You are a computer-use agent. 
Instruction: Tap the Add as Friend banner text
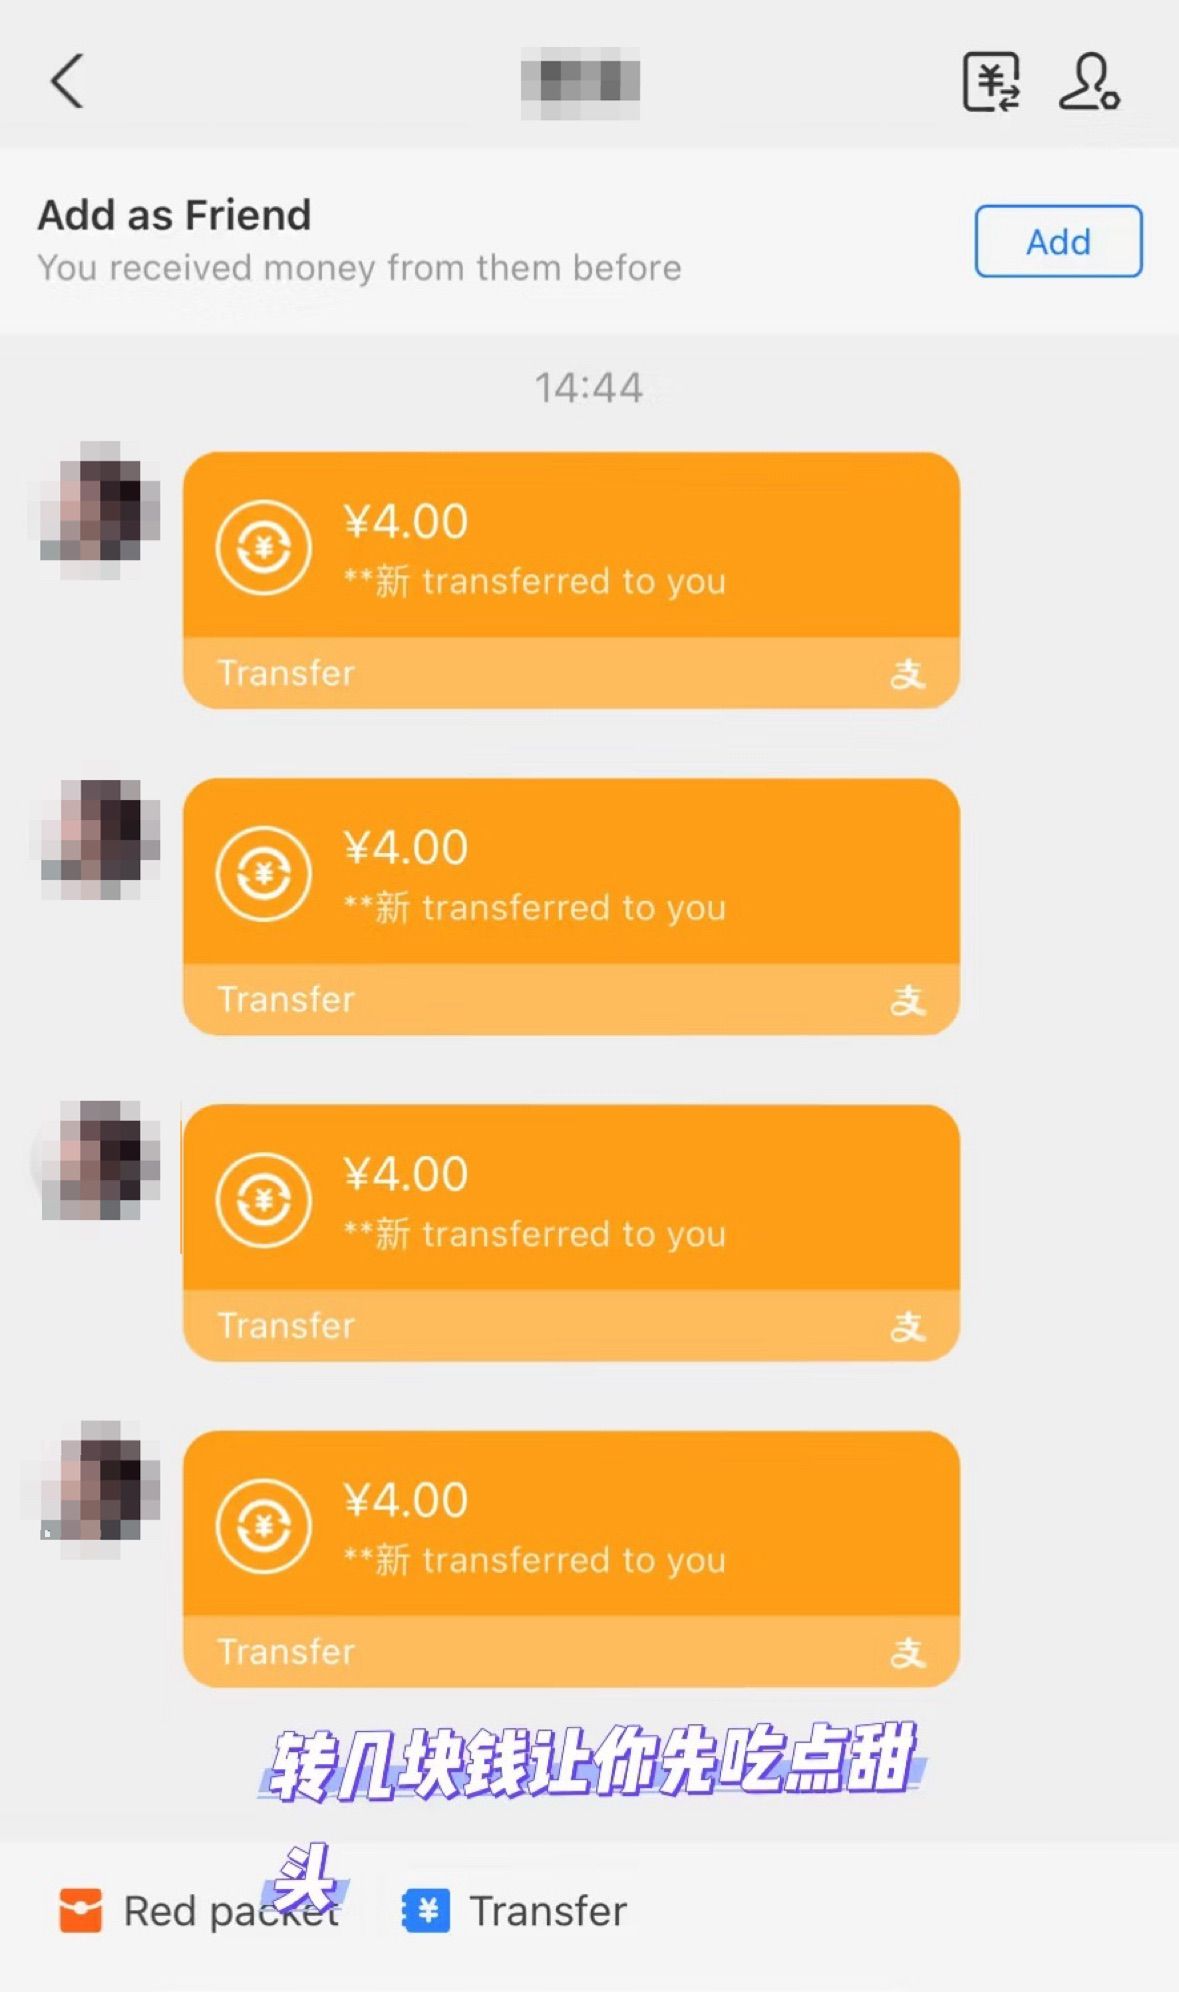coord(174,215)
